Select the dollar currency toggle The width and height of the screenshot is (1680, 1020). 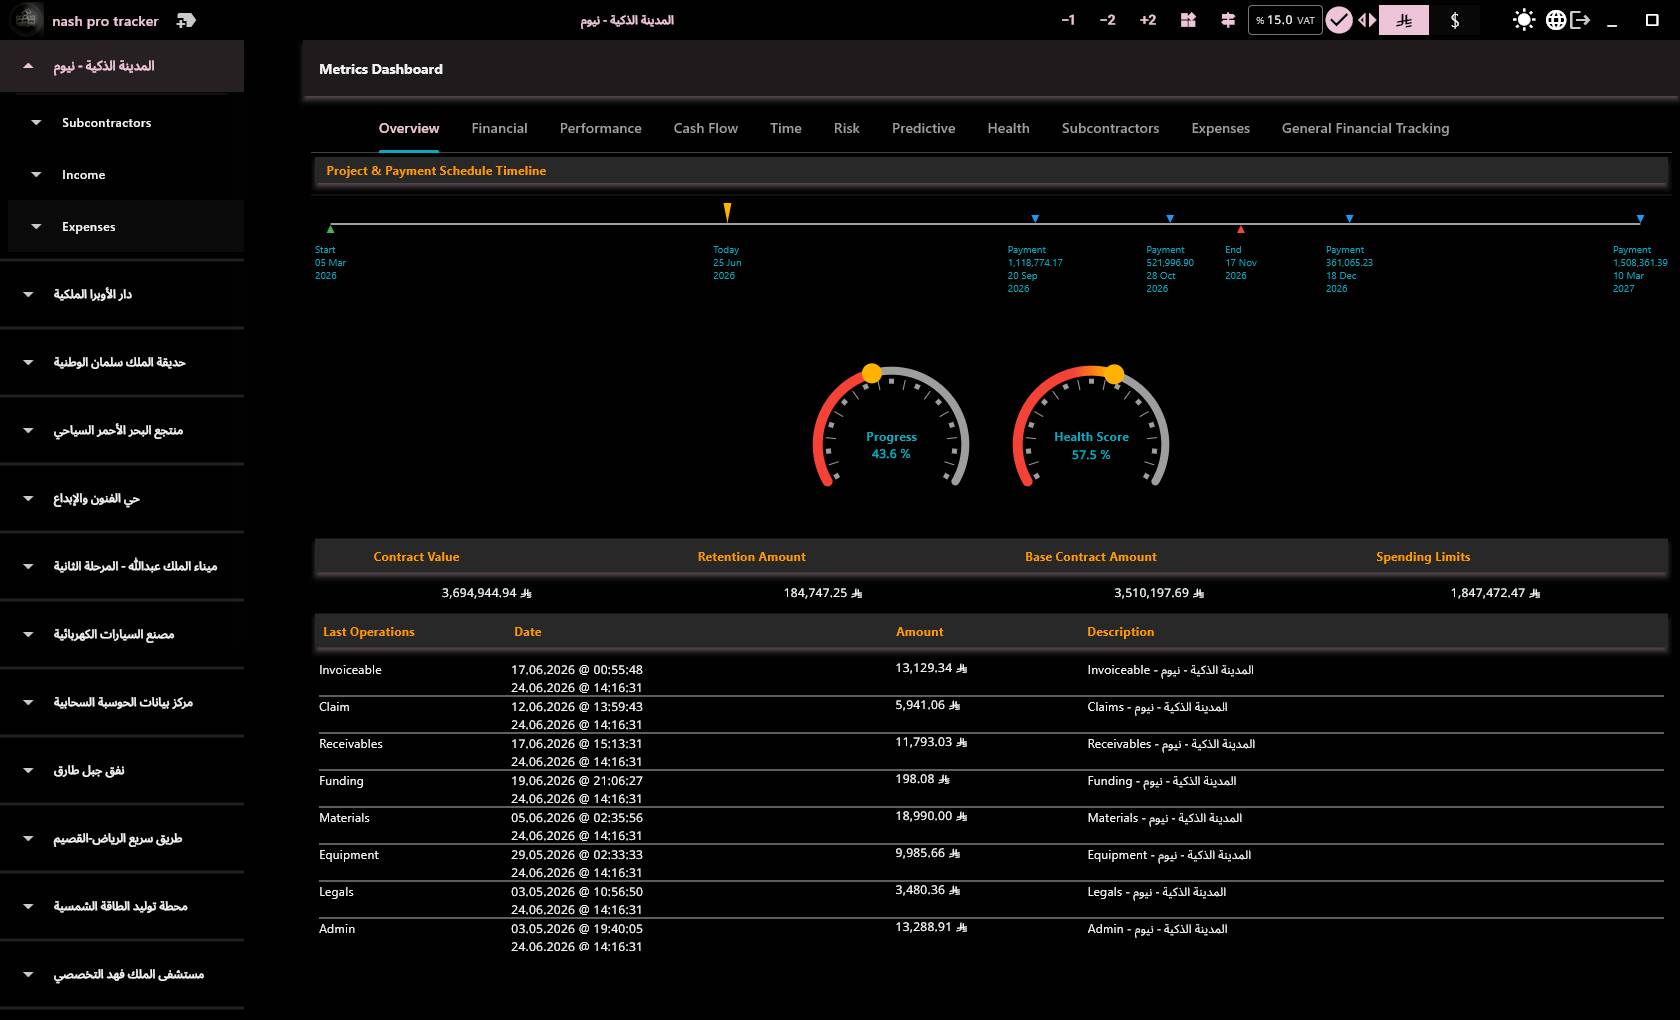point(1455,20)
